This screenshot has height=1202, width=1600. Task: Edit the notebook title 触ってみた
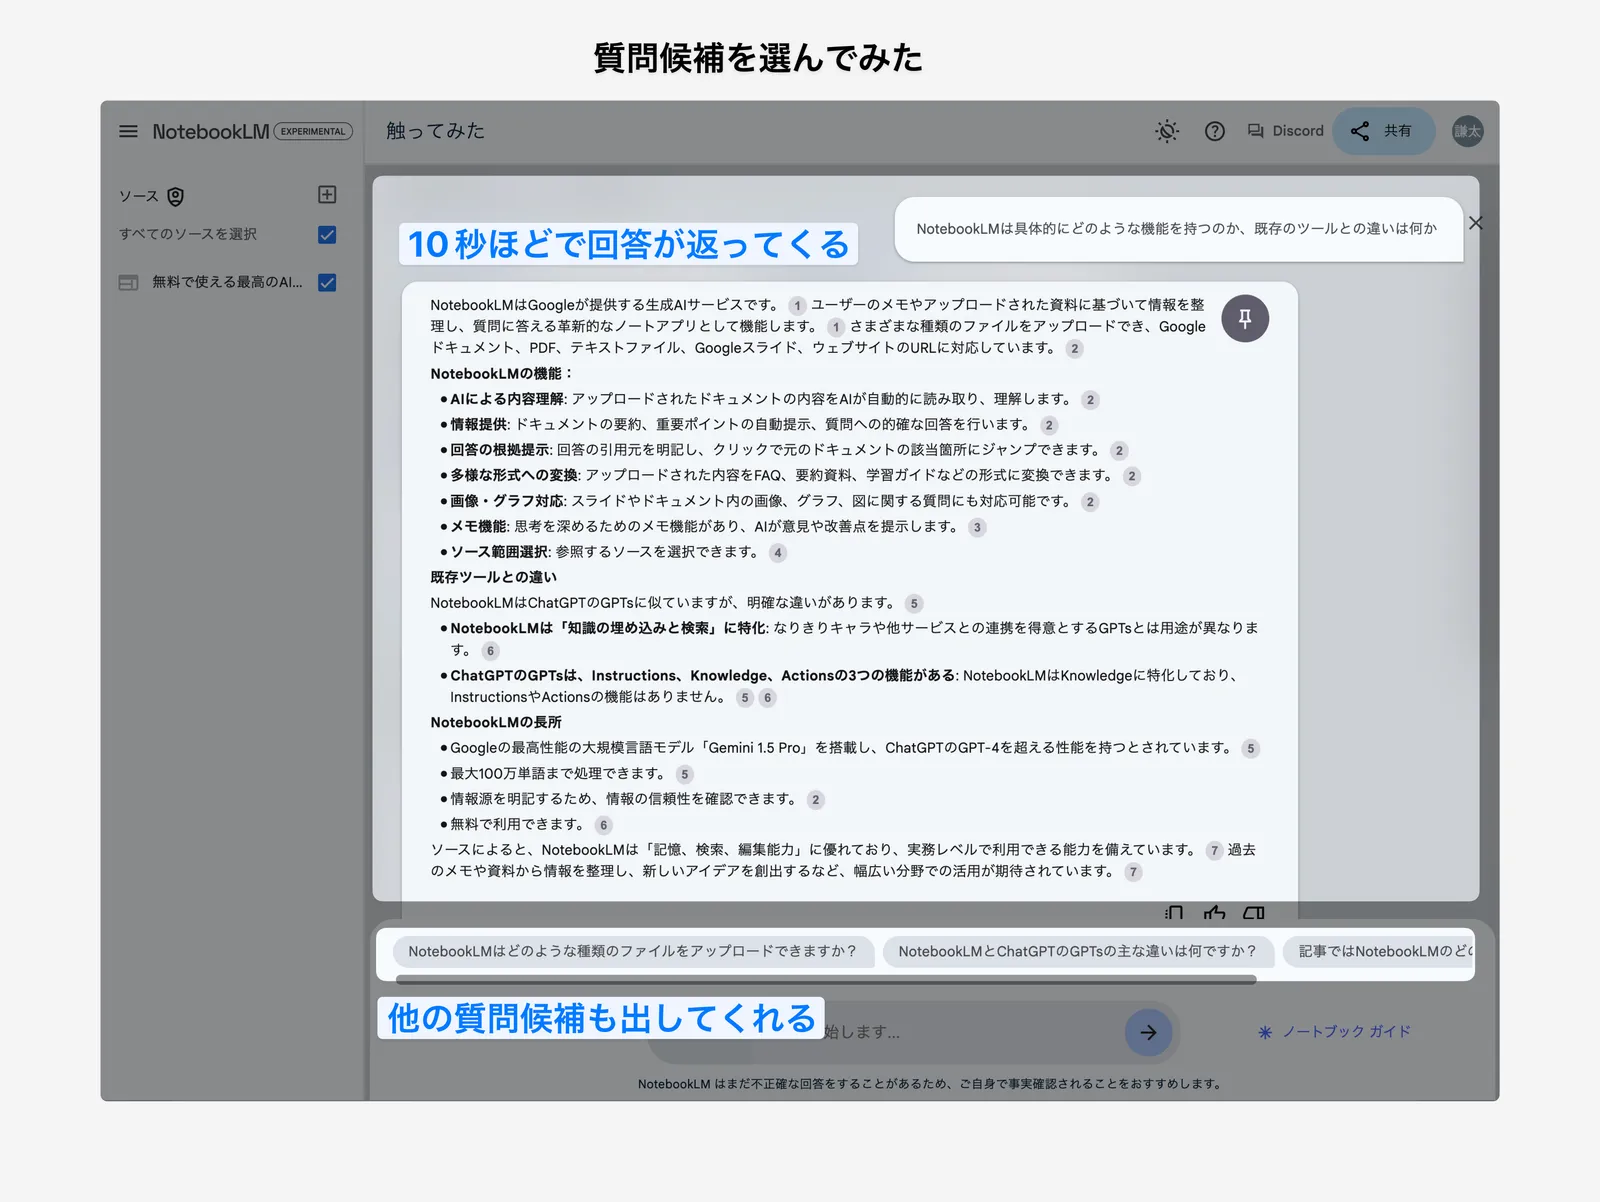pyautogui.click(x=435, y=131)
